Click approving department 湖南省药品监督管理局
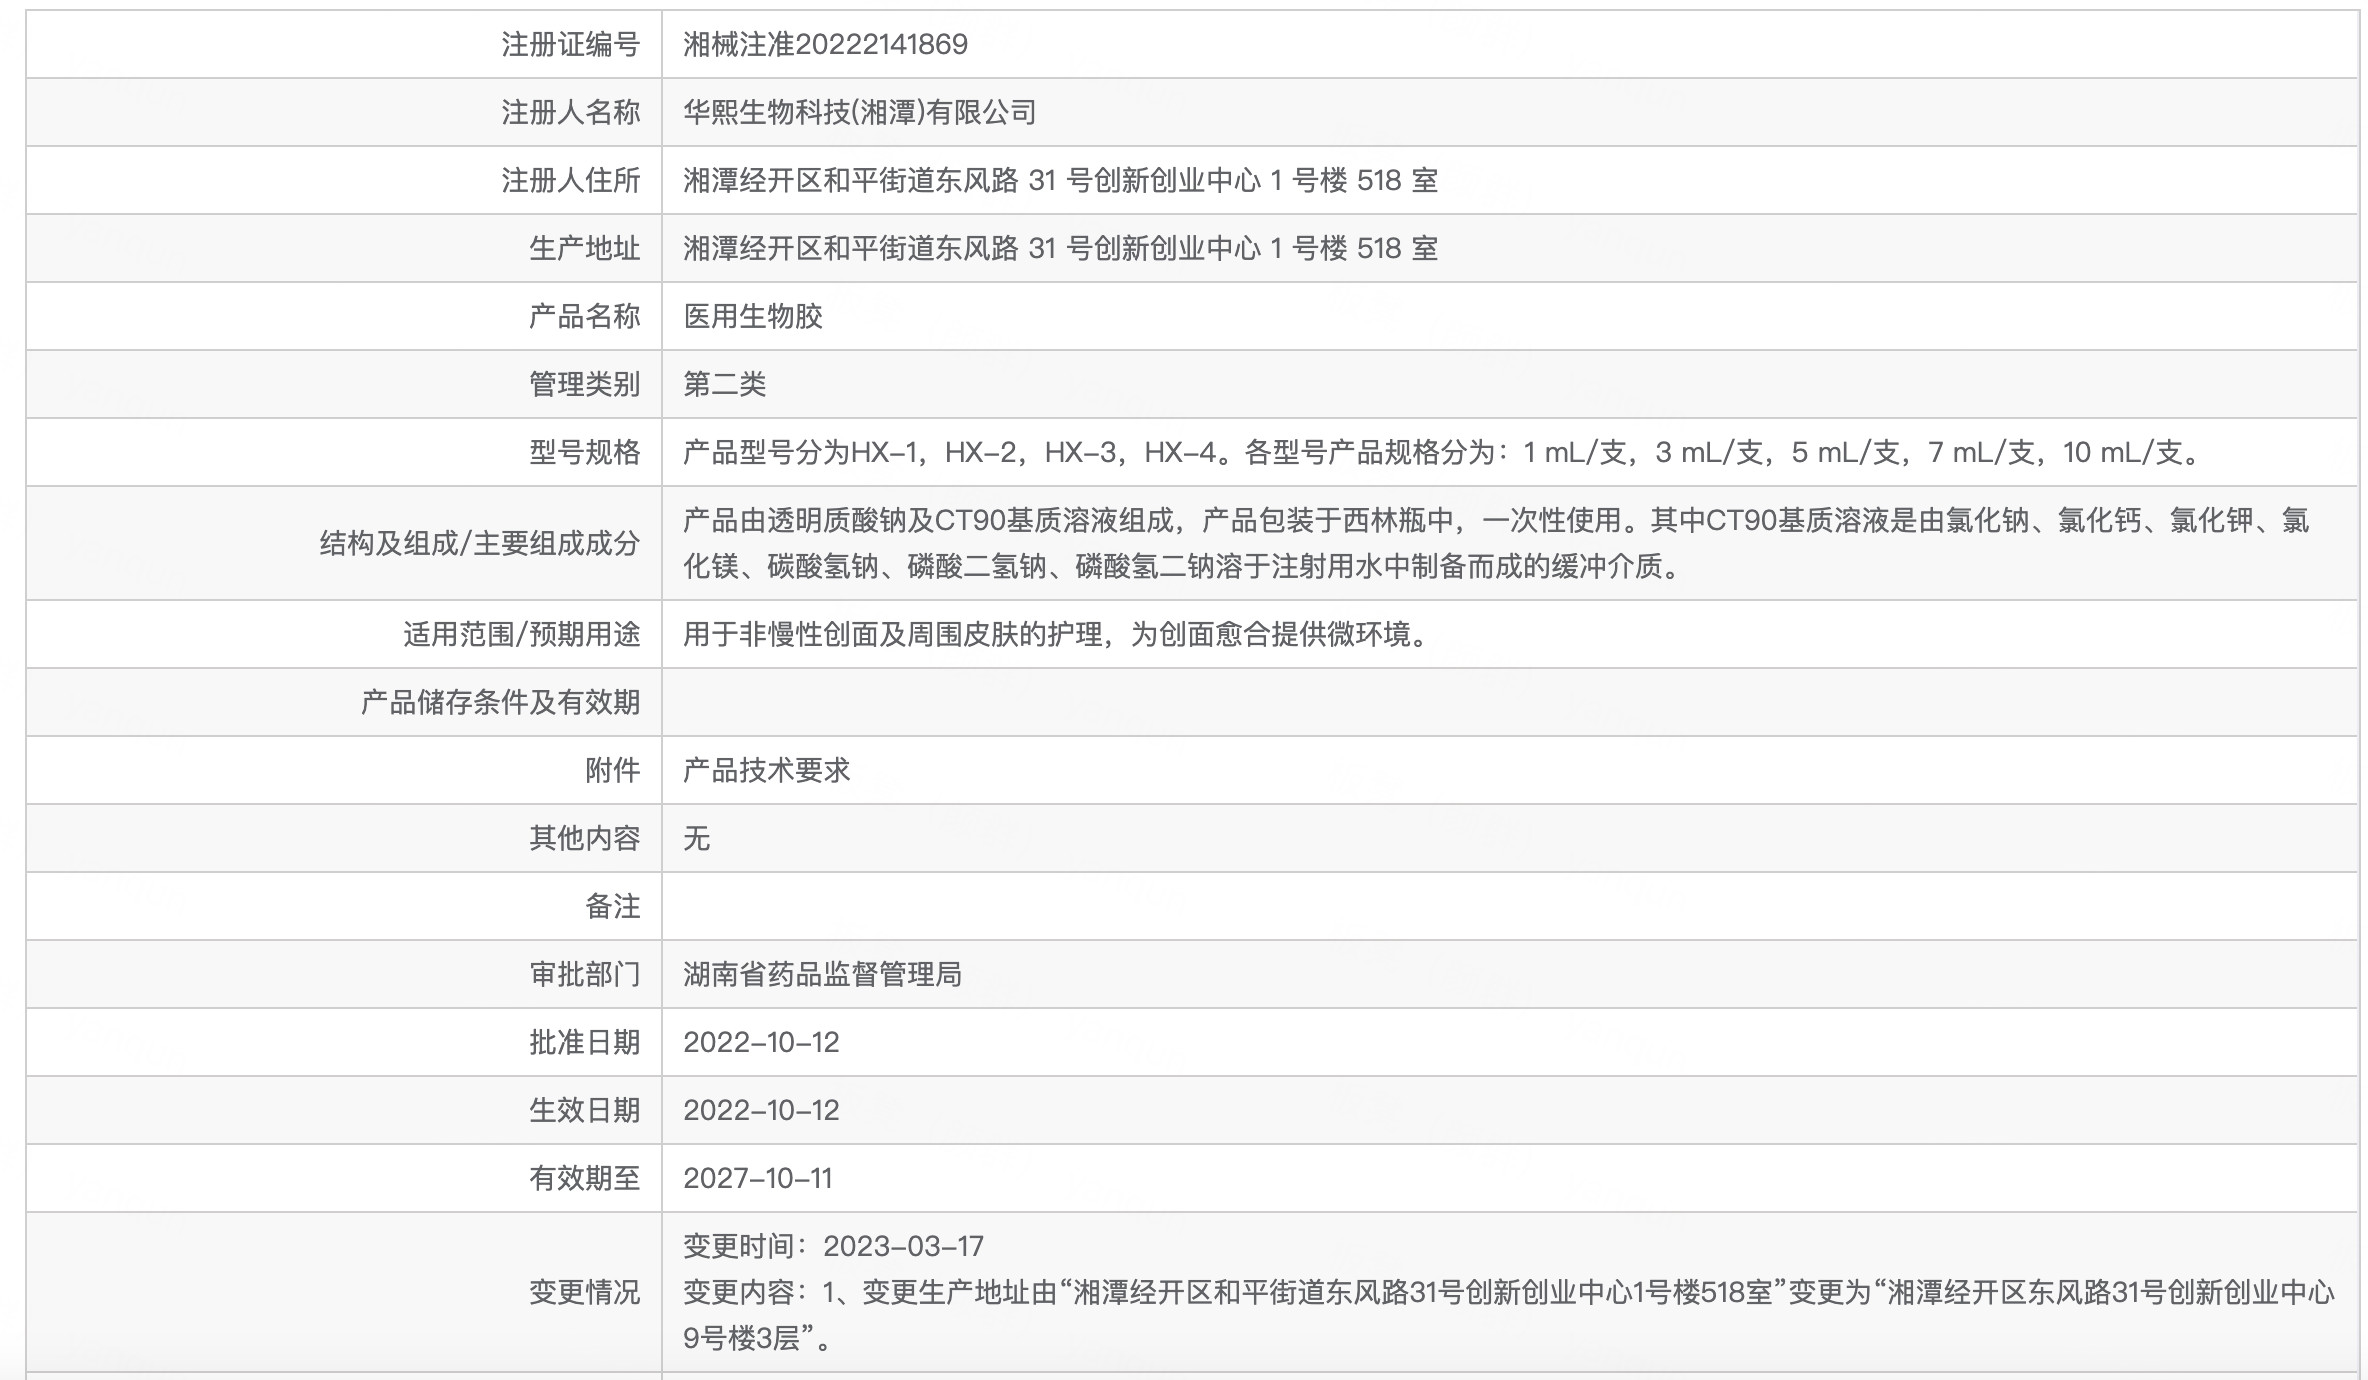The height and width of the screenshot is (1380, 2368). coord(823,974)
